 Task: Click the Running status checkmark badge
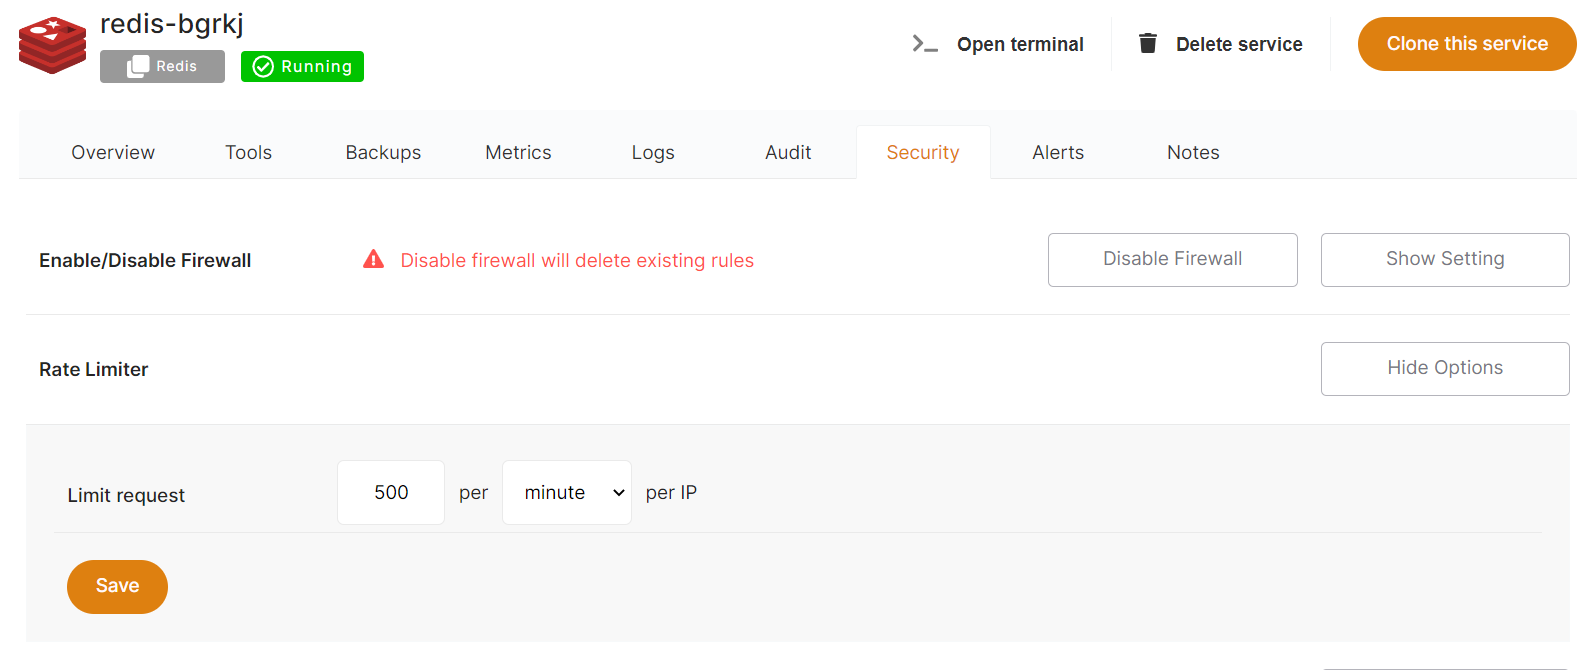[x=302, y=66]
